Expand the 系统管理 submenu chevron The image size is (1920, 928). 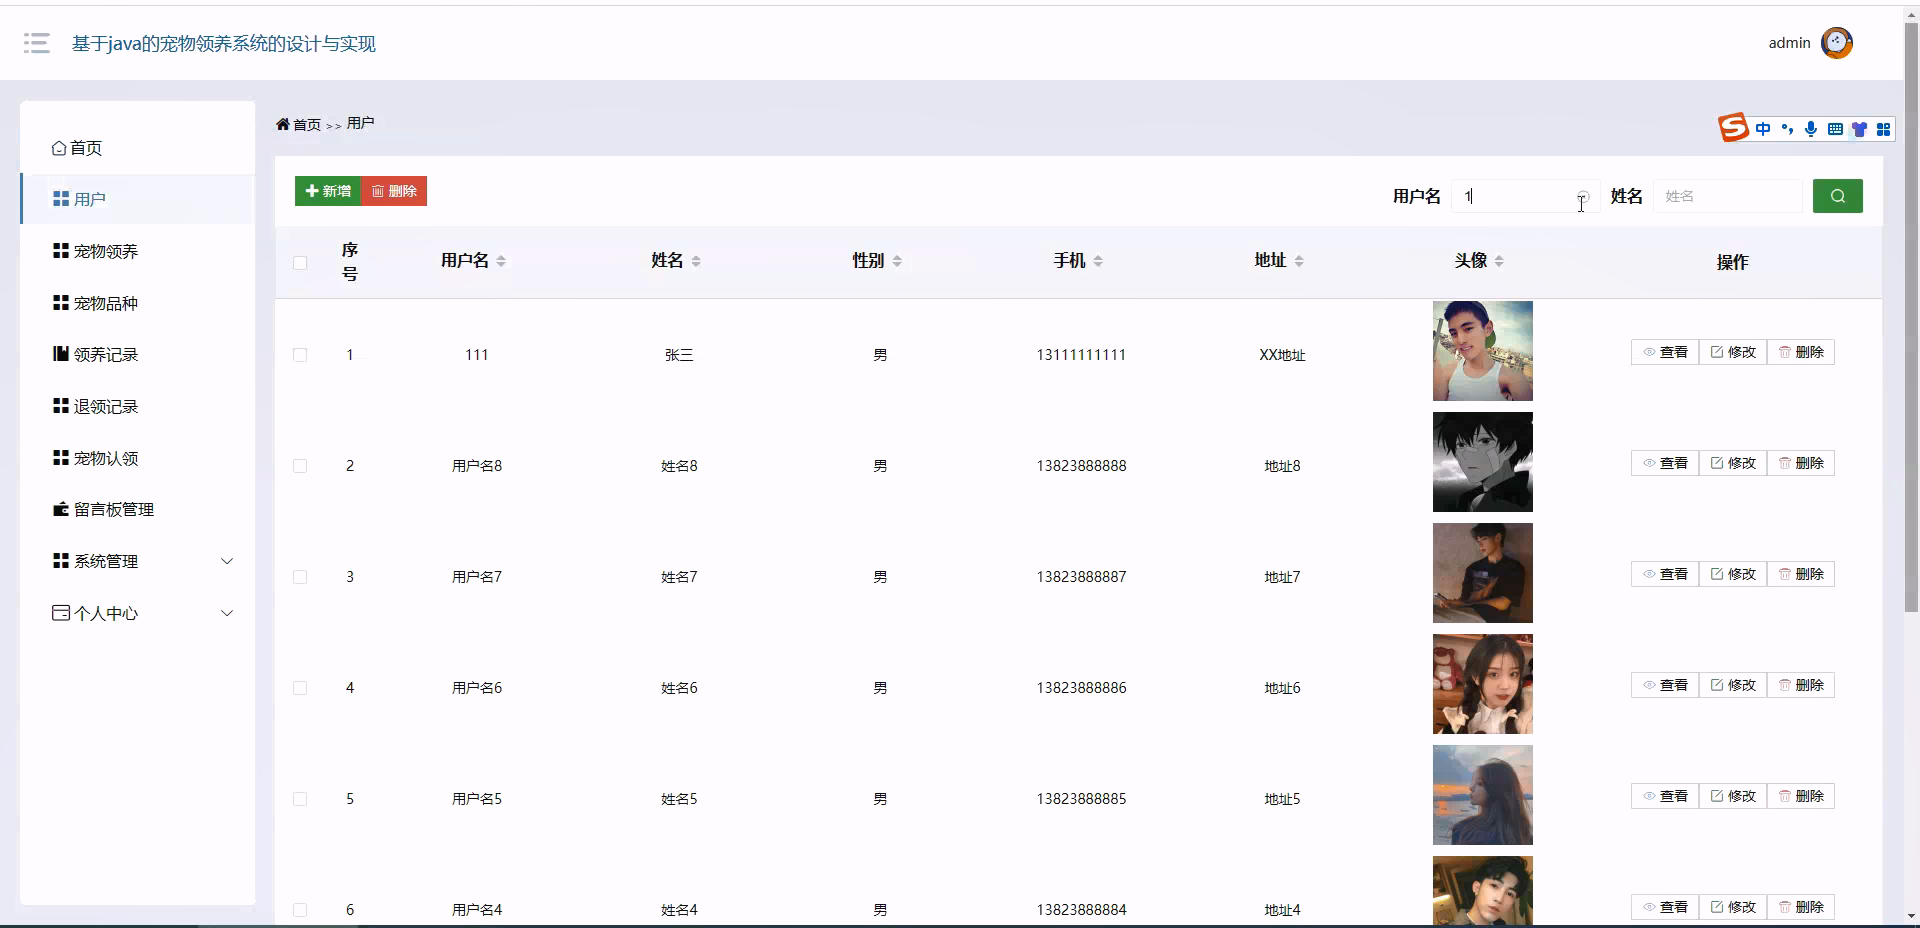227,561
